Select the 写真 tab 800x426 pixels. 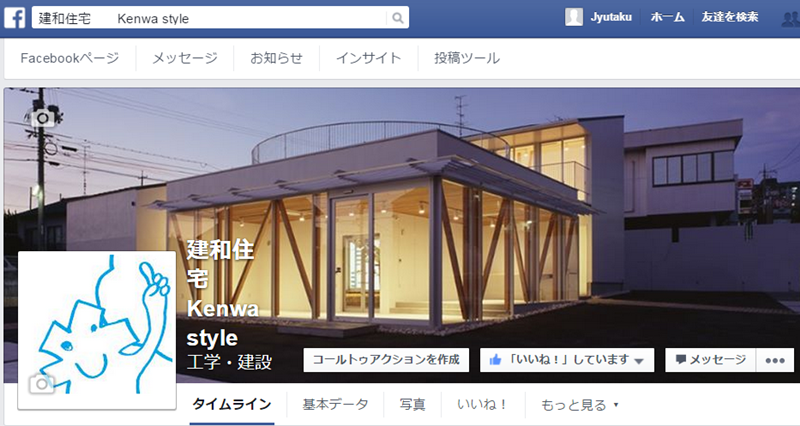[x=412, y=405]
